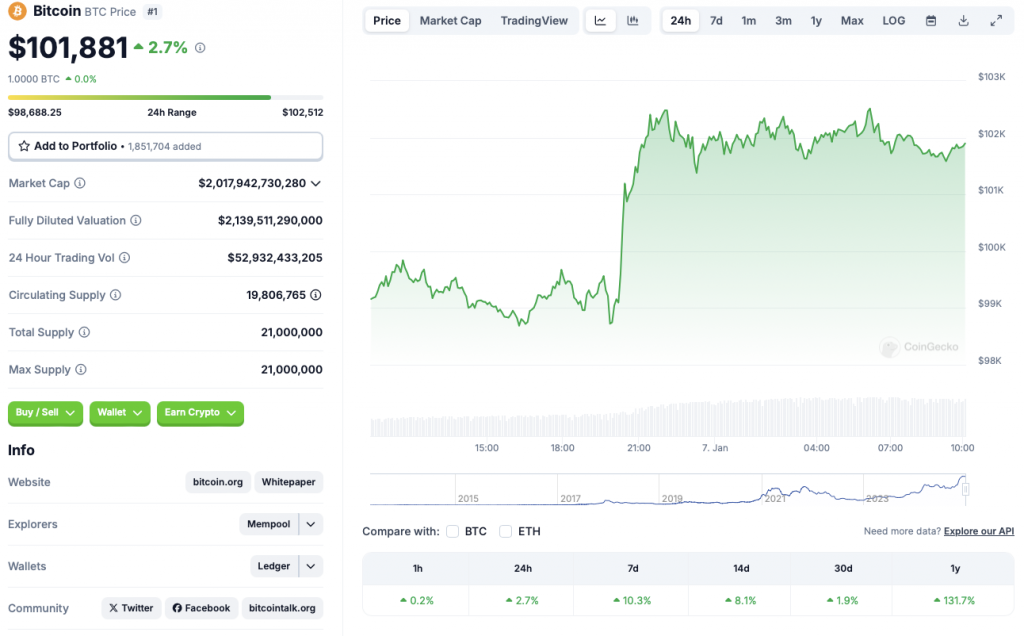Screen dimensions: 1024x636
Task: Click the Bitcoin logo icon
Action: 17,11
